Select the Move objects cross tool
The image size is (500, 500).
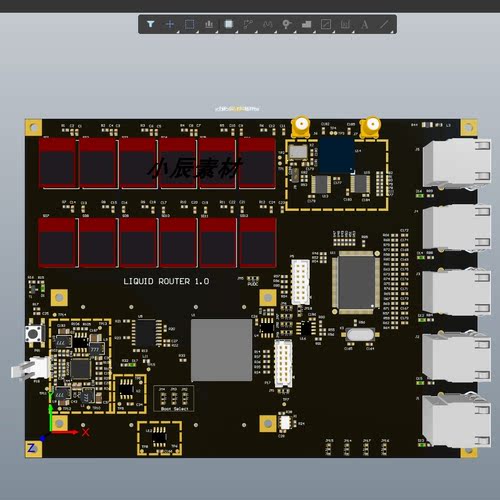click(x=170, y=24)
